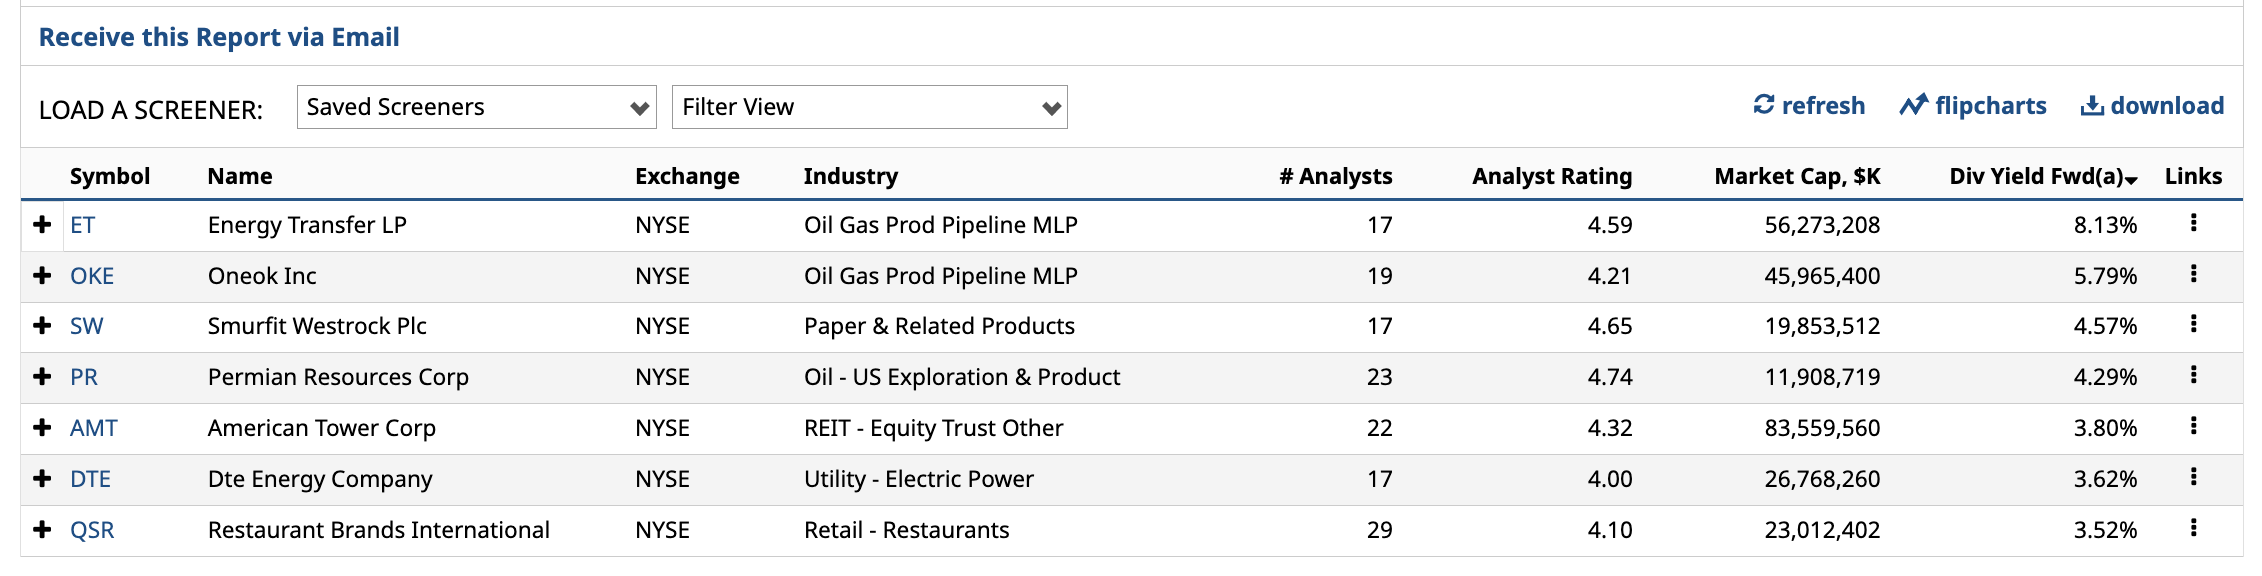Expand the PR row with plus icon
This screenshot has width=2262, height=576.
coord(42,377)
